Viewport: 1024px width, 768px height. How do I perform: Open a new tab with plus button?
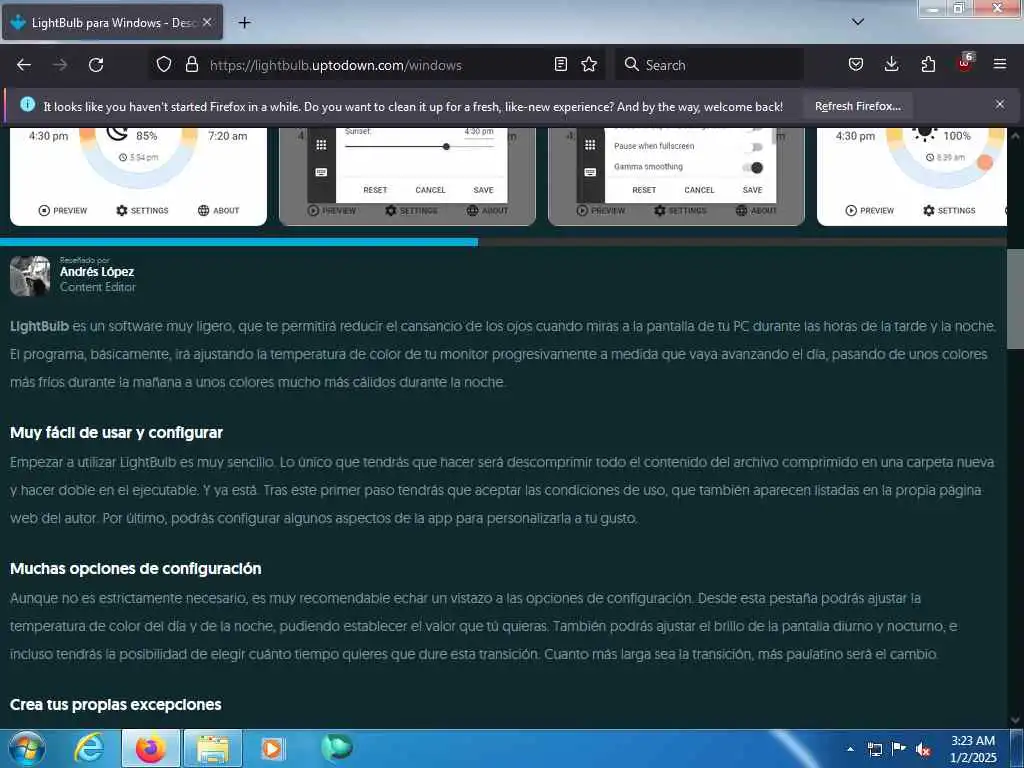[x=244, y=23]
